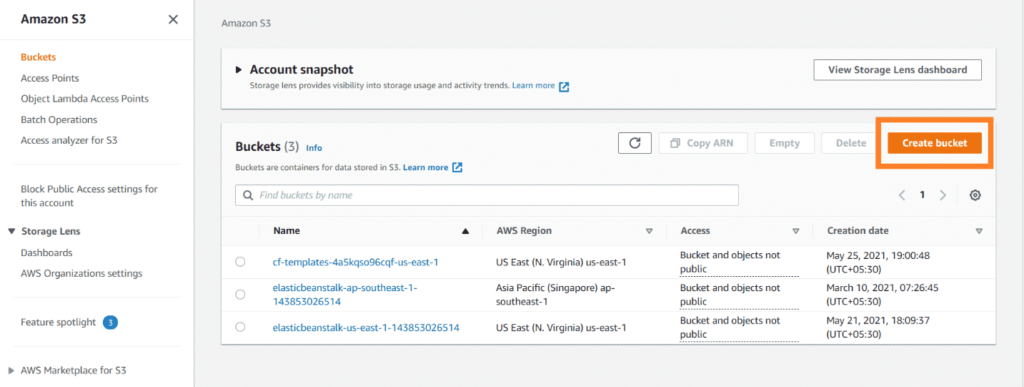The height and width of the screenshot is (387, 1024).
Task: Go to the next page arrow
Action: click(943, 195)
